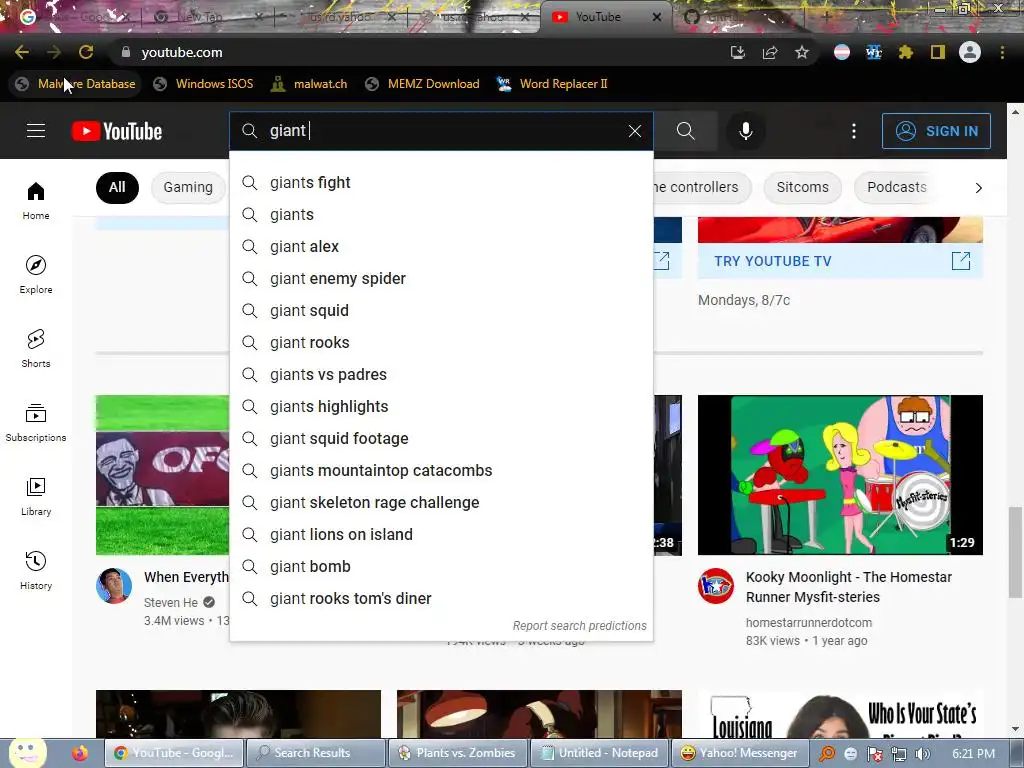Select the 'giants fight' suggestion
Viewport: 1024px width, 768px height.
pos(441,183)
